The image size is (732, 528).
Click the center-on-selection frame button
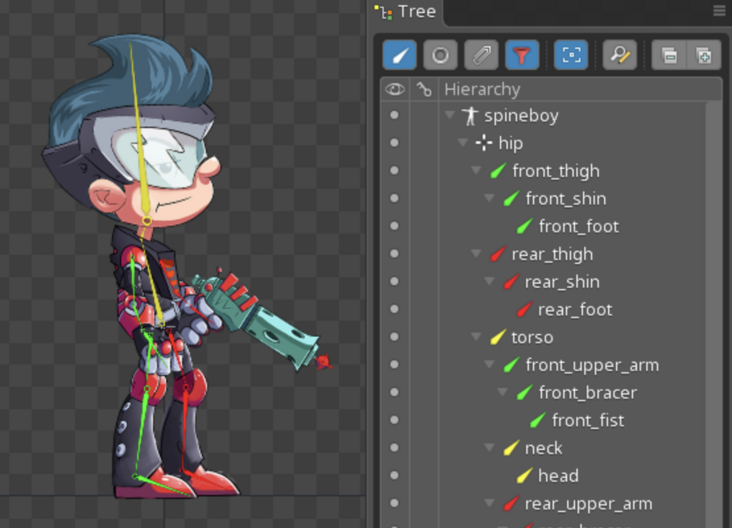click(x=570, y=54)
